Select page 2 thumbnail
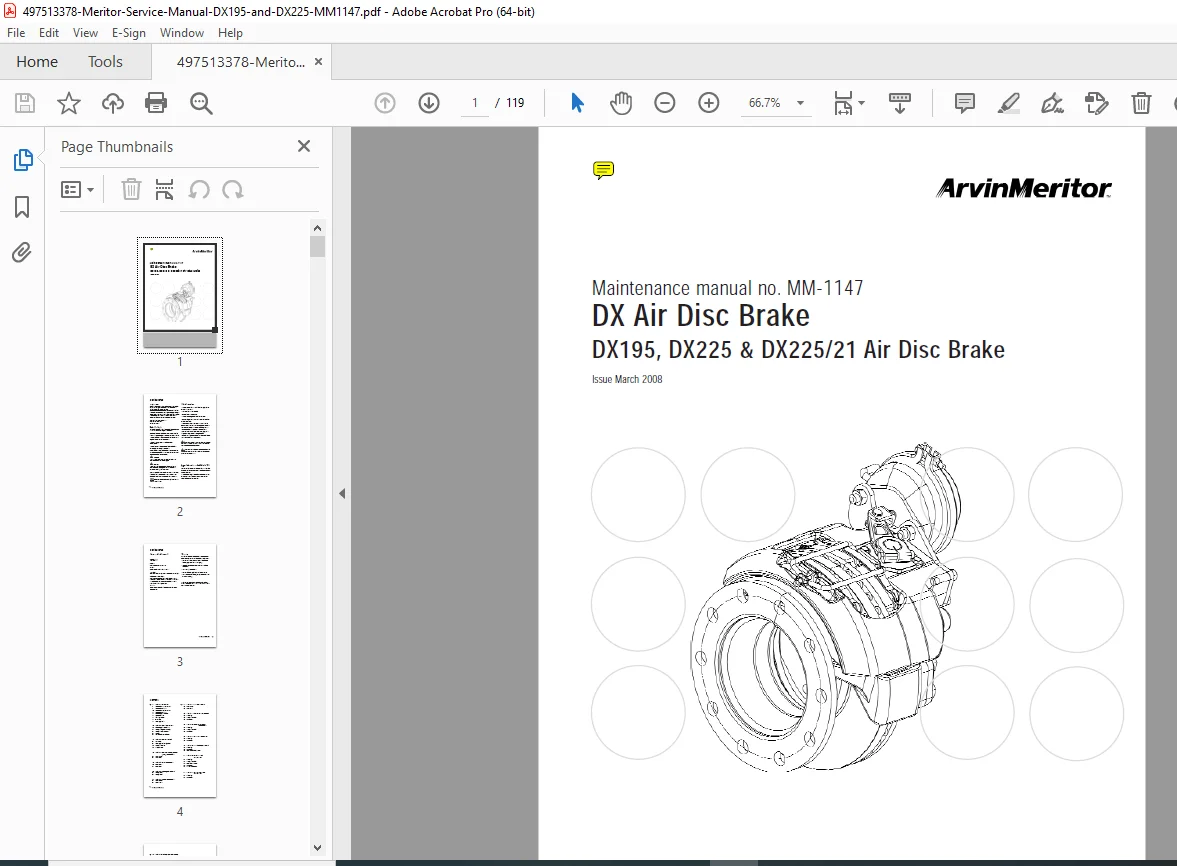Viewport: 1177px width, 866px height. click(180, 446)
